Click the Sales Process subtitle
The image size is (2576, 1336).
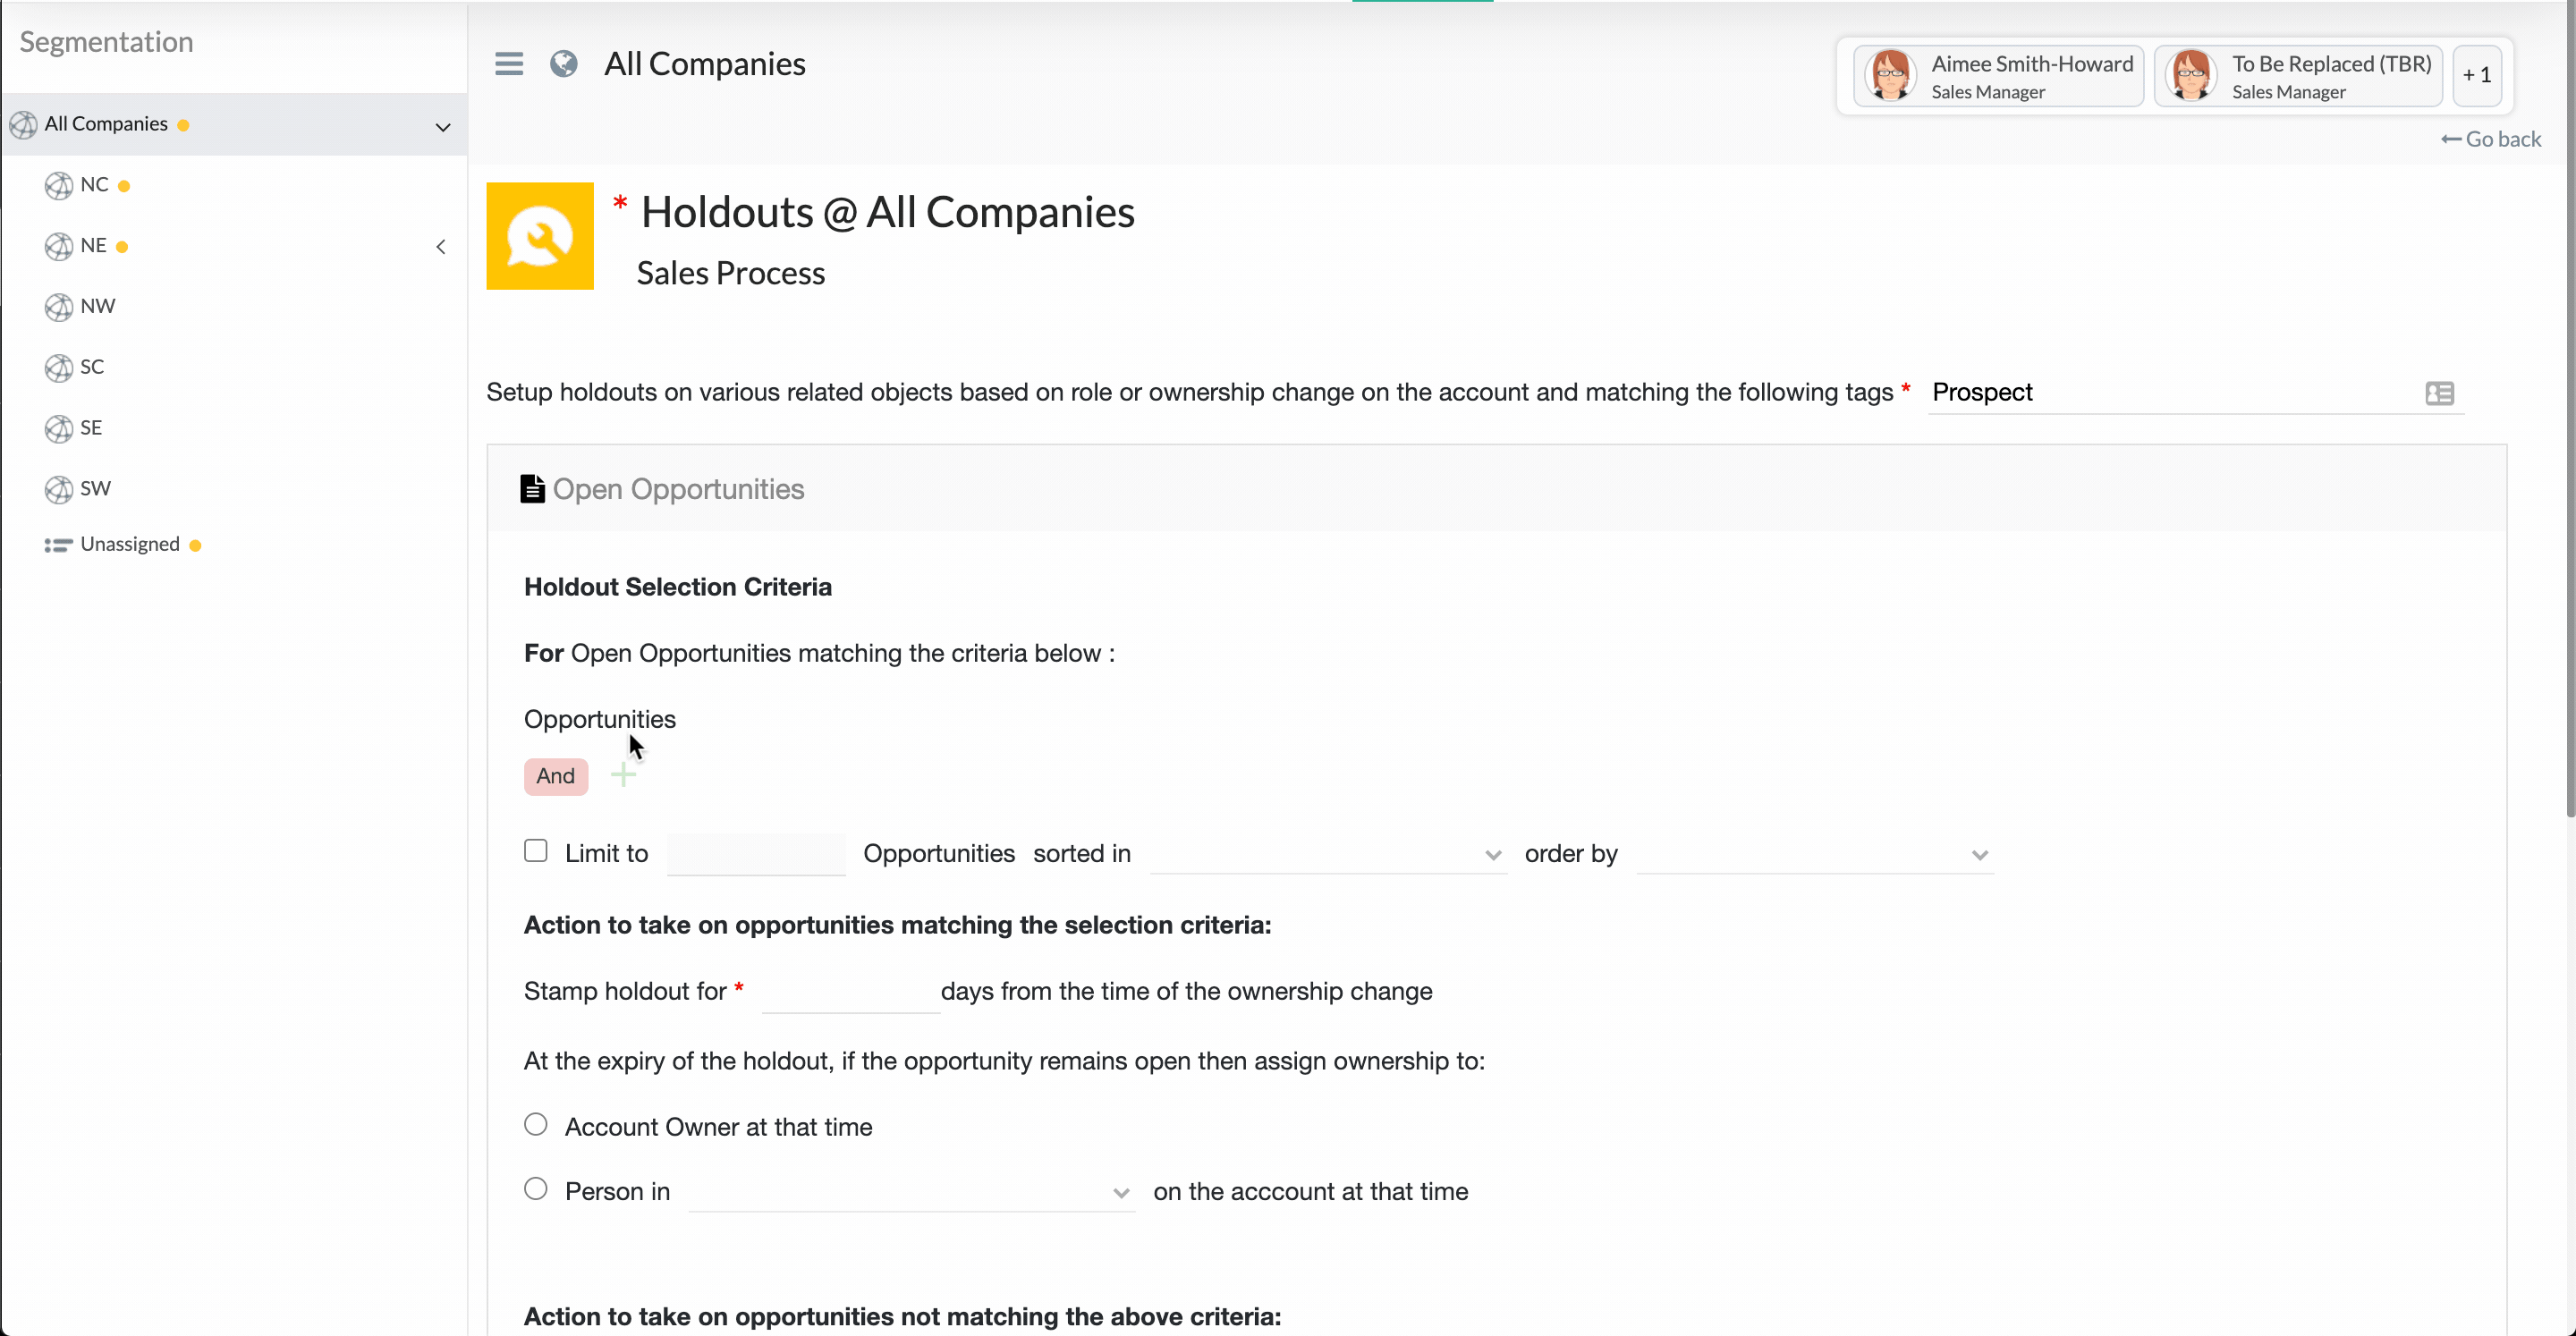point(731,273)
